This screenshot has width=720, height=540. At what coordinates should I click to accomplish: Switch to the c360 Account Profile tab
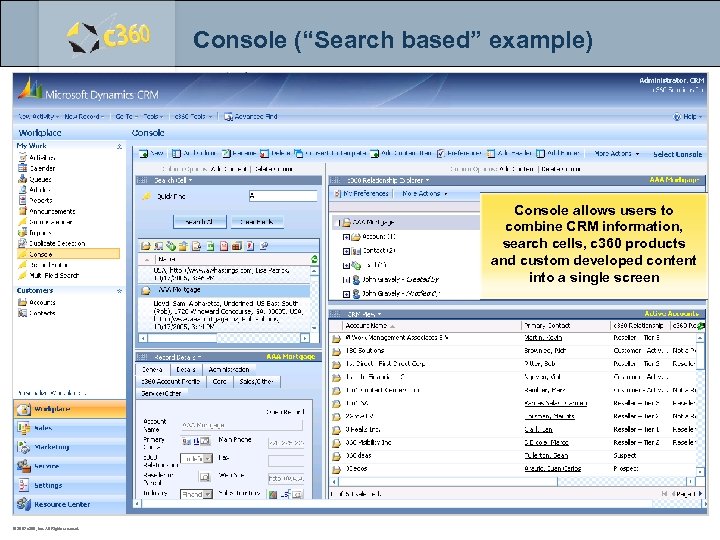tap(170, 381)
